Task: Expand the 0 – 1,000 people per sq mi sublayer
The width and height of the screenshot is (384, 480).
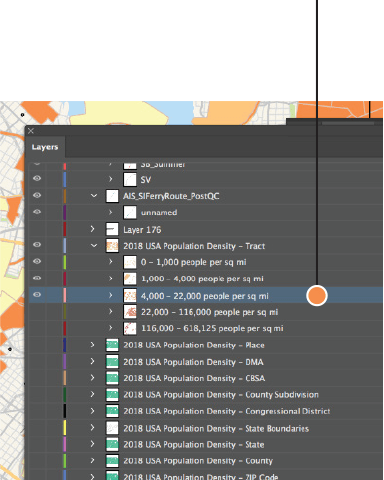Action: click(111, 262)
